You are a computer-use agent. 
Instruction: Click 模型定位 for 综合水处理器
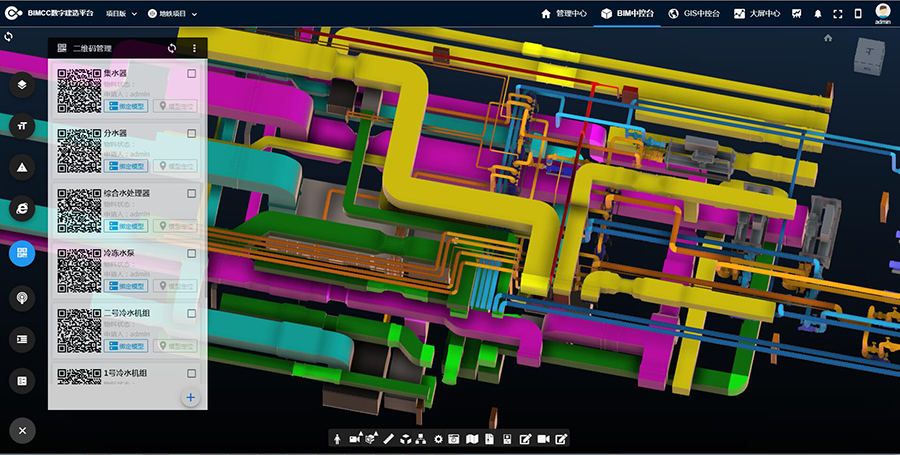click(x=175, y=226)
